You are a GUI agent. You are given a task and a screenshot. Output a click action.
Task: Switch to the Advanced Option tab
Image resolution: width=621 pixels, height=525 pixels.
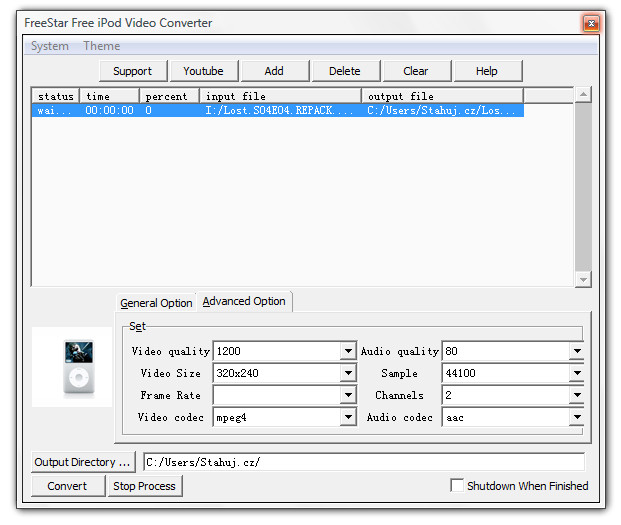(244, 301)
